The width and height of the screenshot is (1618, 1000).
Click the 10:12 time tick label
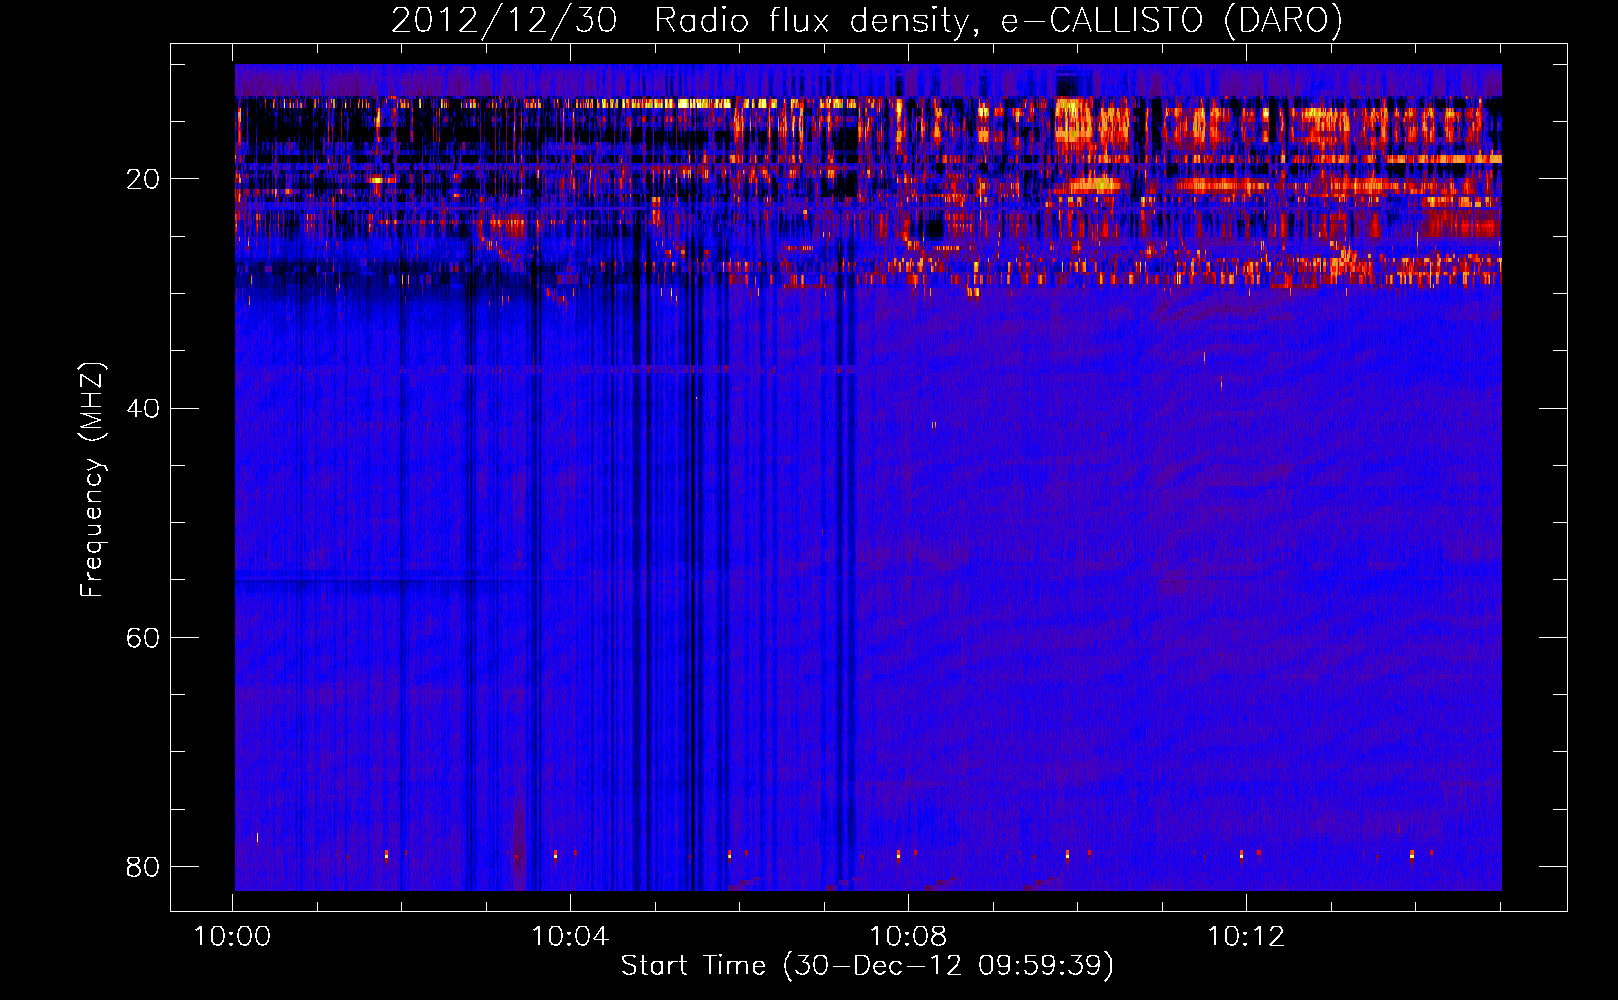pos(1246,937)
